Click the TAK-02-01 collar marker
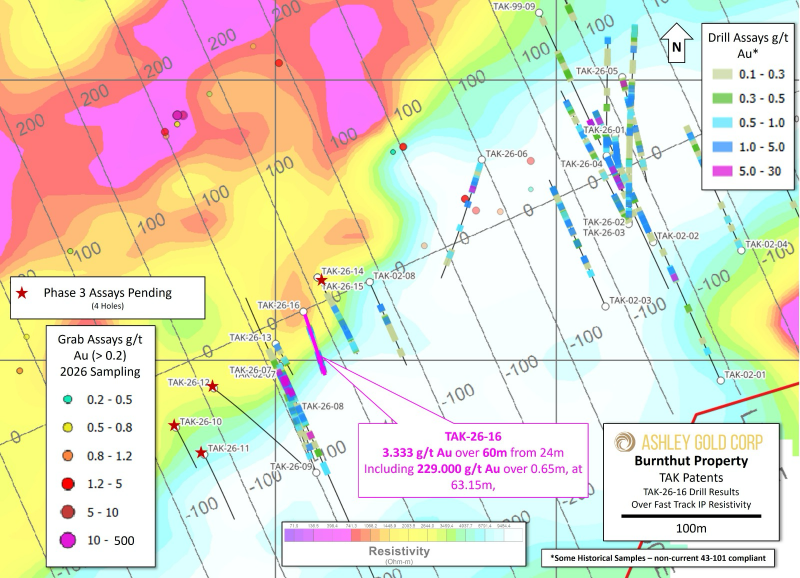 click(x=720, y=380)
